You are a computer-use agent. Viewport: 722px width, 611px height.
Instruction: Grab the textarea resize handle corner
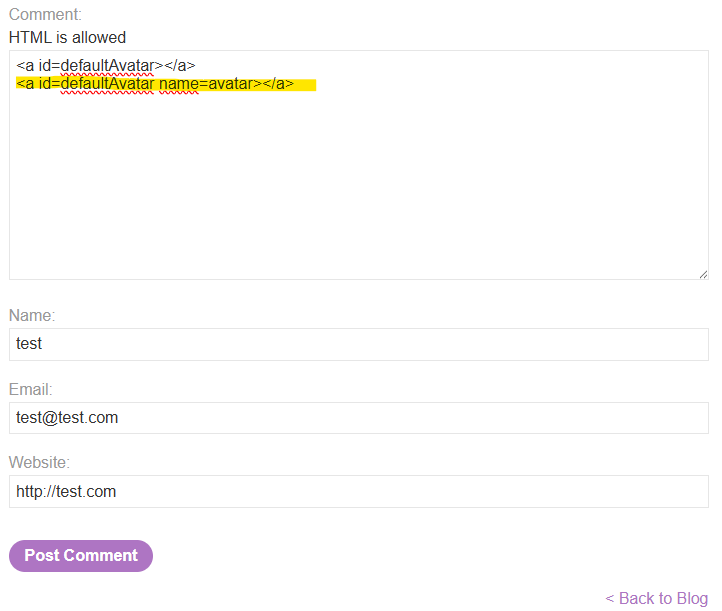click(x=703, y=274)
